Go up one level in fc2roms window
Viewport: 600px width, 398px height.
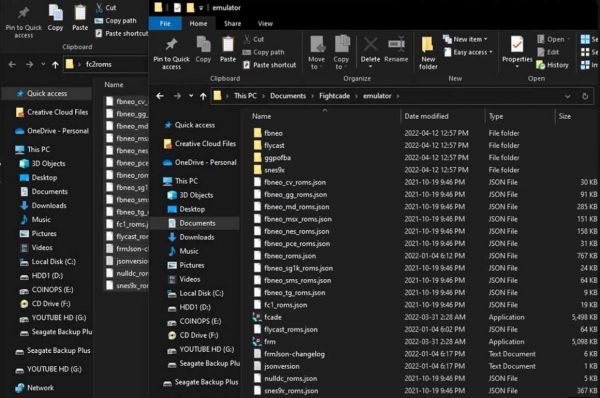pos(55,64)
